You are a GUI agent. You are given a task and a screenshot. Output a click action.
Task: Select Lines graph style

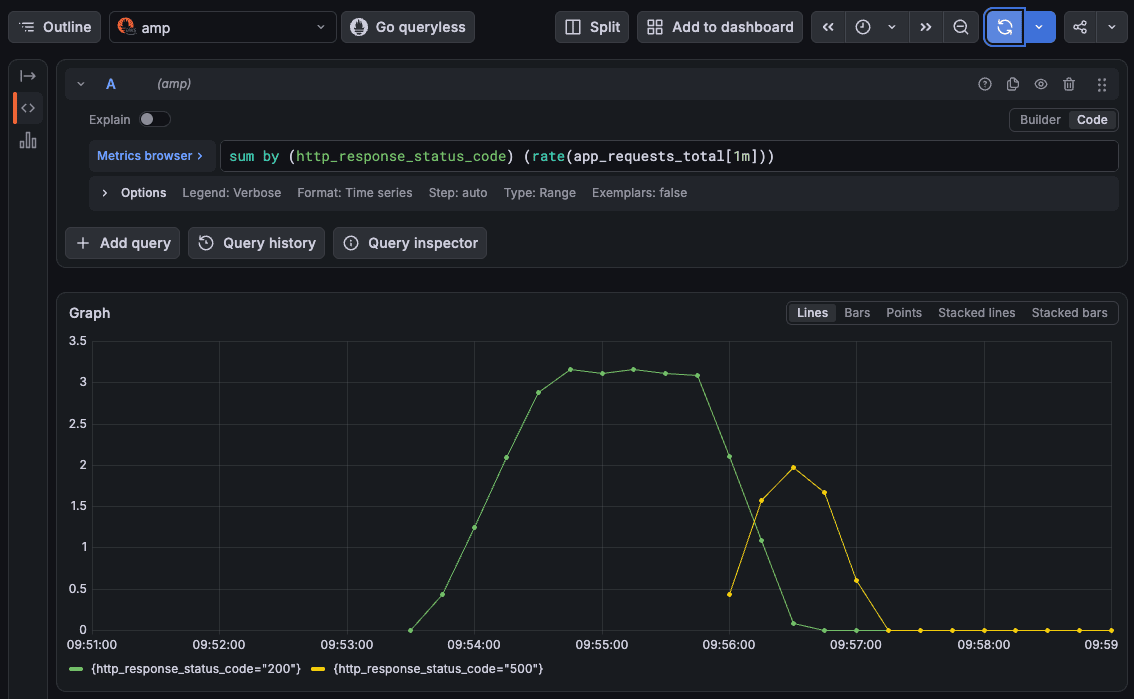pos(811,313)
